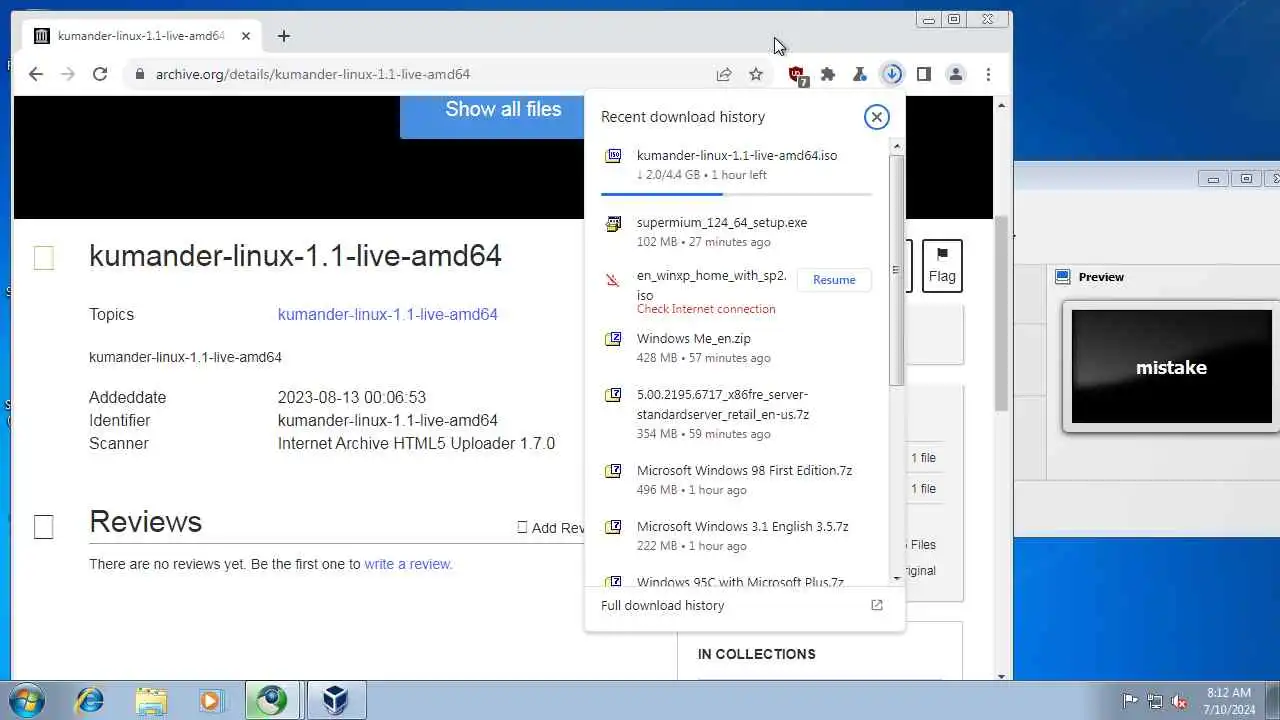Image resolution: width=1280 pixels, height=720 pixels.
Task: Launch Internet Explorer from the taskbar
Action: pyautogui.click(x=90, y=700)
